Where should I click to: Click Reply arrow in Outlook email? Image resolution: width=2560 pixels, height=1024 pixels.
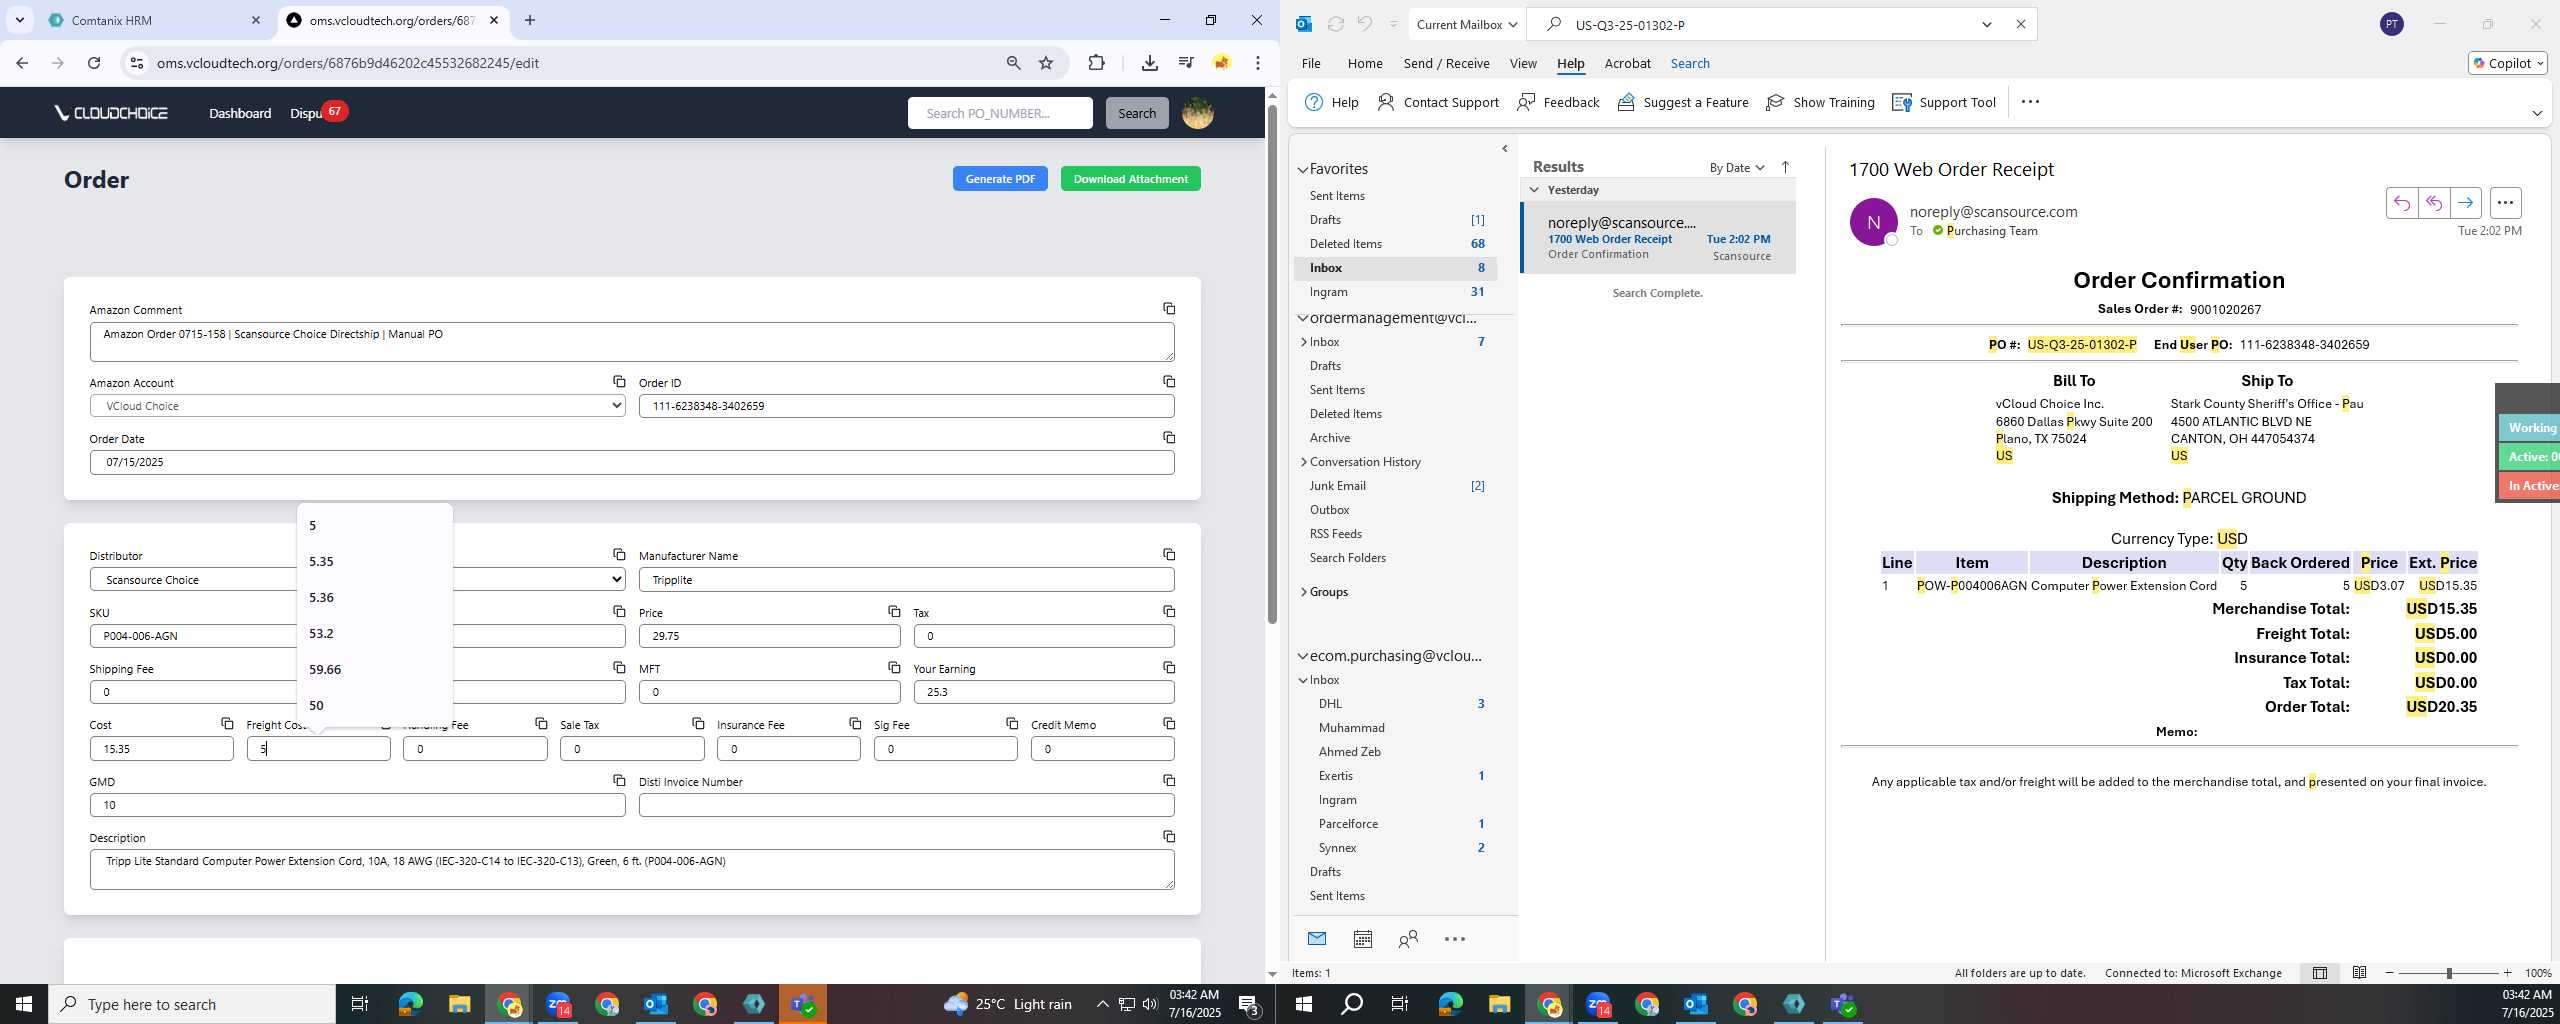[2401, 203]
